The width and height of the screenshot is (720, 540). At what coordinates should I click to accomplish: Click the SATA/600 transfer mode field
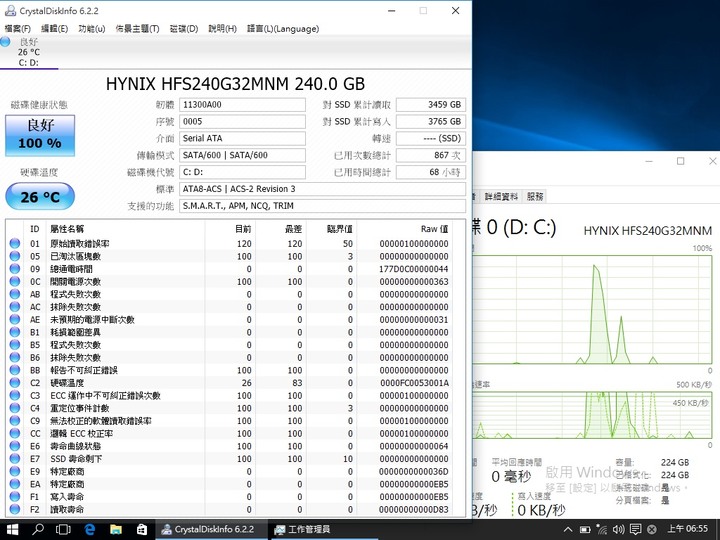point(242,155)
